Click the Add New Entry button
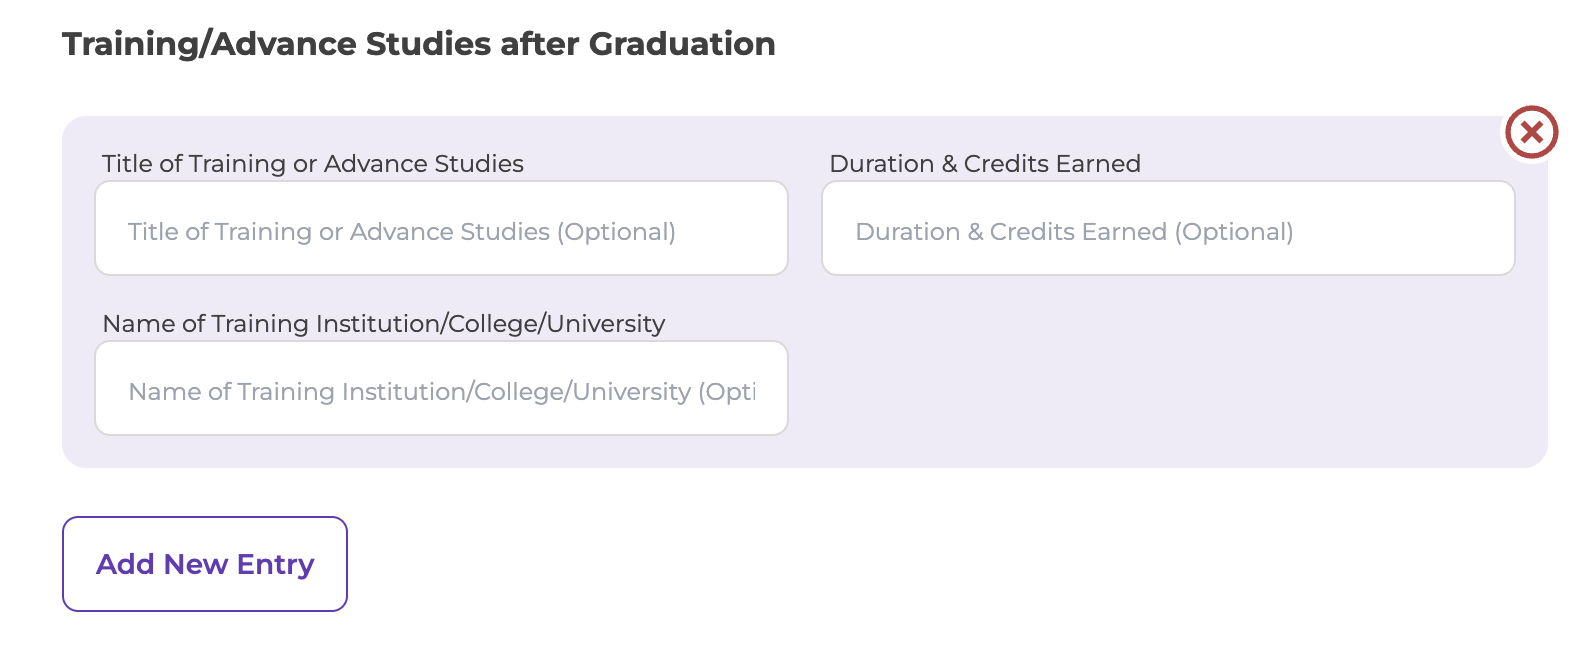The height and width of the screenshot is (652, 1590). [x=205, y=564]
